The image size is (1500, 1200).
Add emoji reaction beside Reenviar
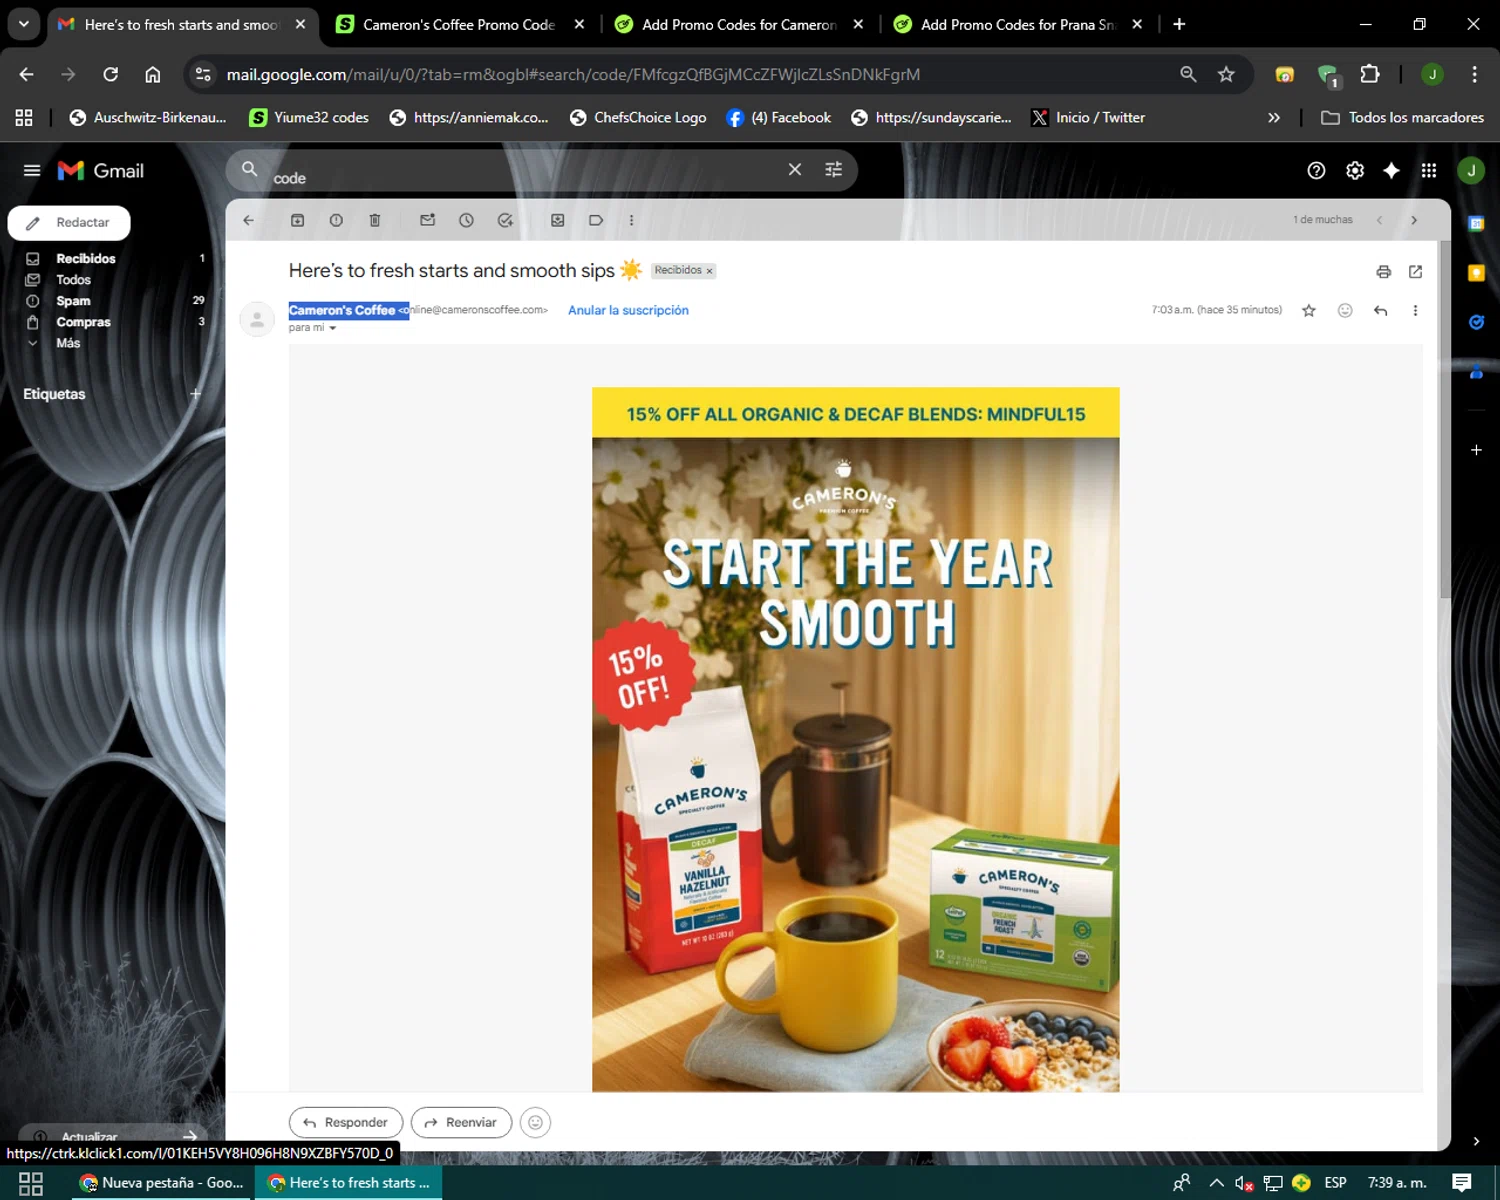point(535,1122)
